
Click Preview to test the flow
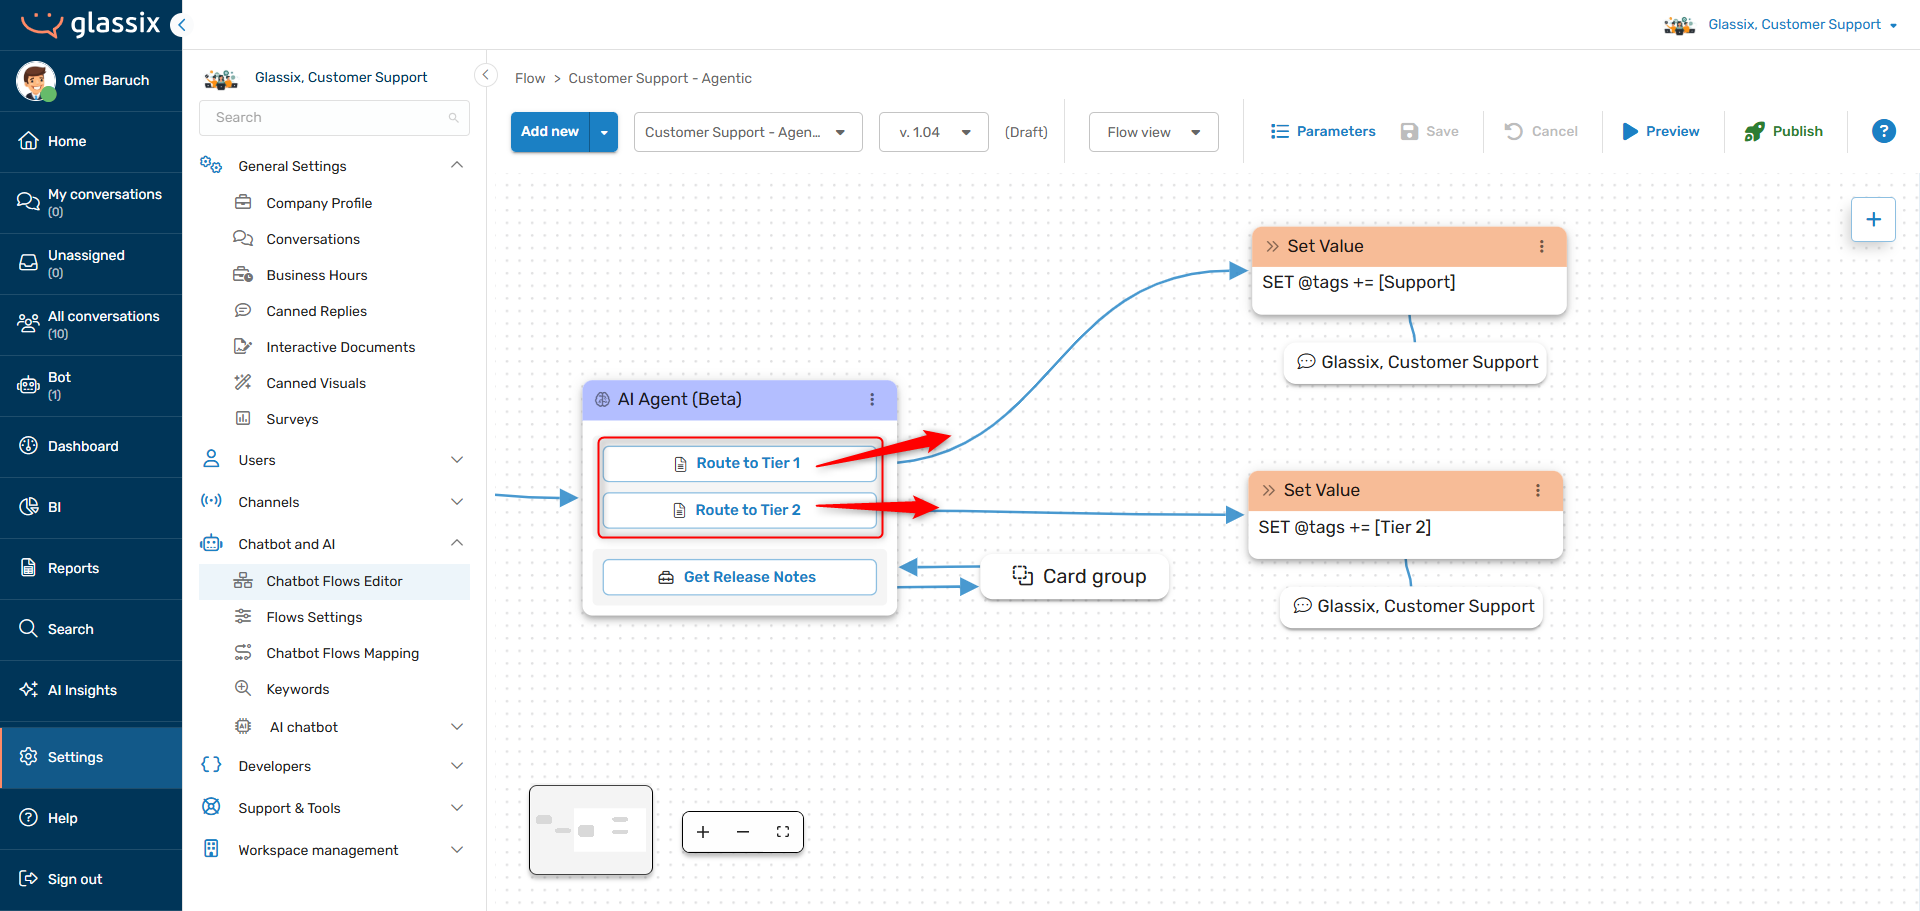click(1660, 131)
